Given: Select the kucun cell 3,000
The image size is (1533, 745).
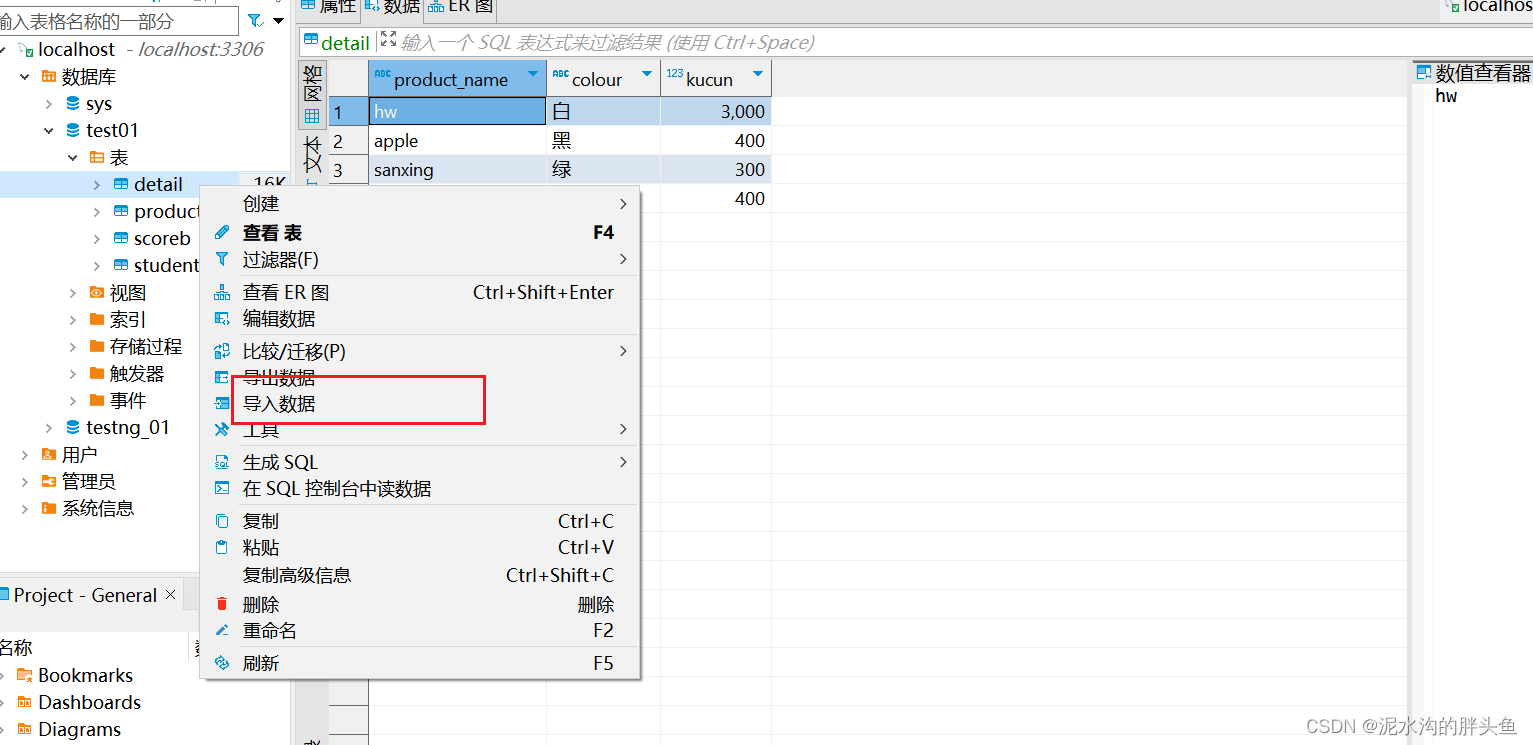Looking at the screenshot, I should point(716,112).
